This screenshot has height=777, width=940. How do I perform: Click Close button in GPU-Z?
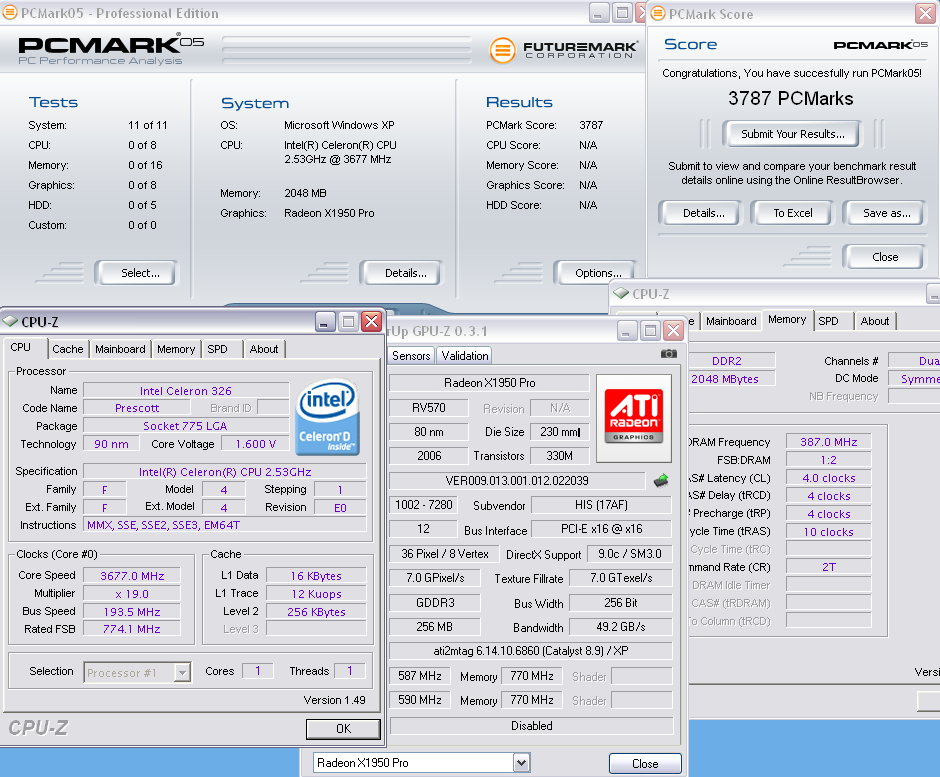click(645, 763)
